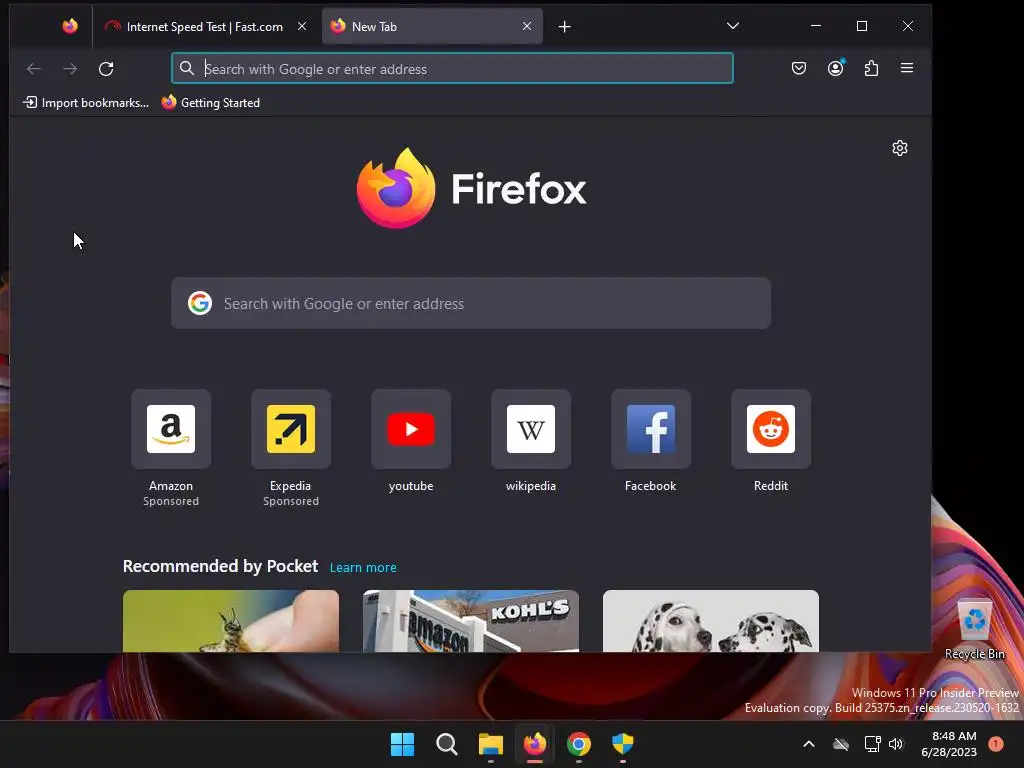1024x768 pixels.
Task: Close the Fast.com tab
Action: click(302, 26)
